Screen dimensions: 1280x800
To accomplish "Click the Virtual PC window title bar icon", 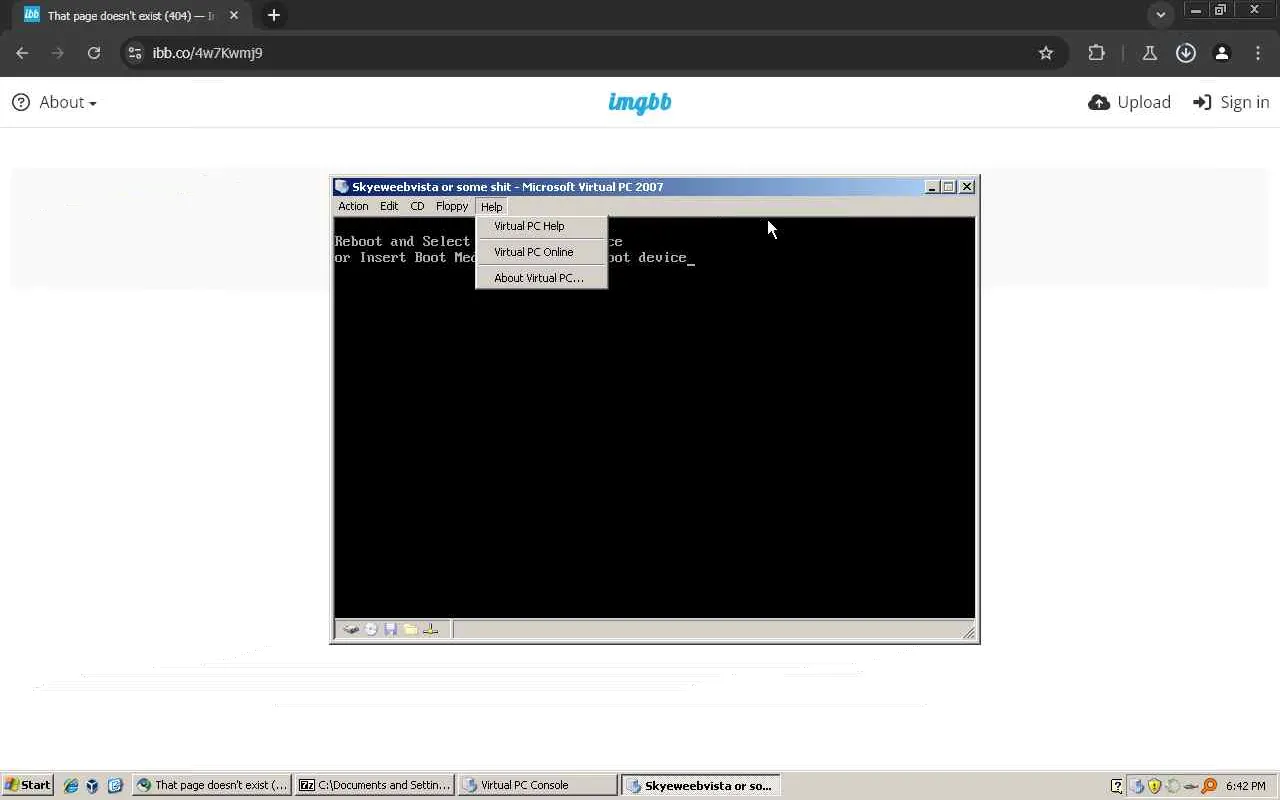I will pos(342,187).
